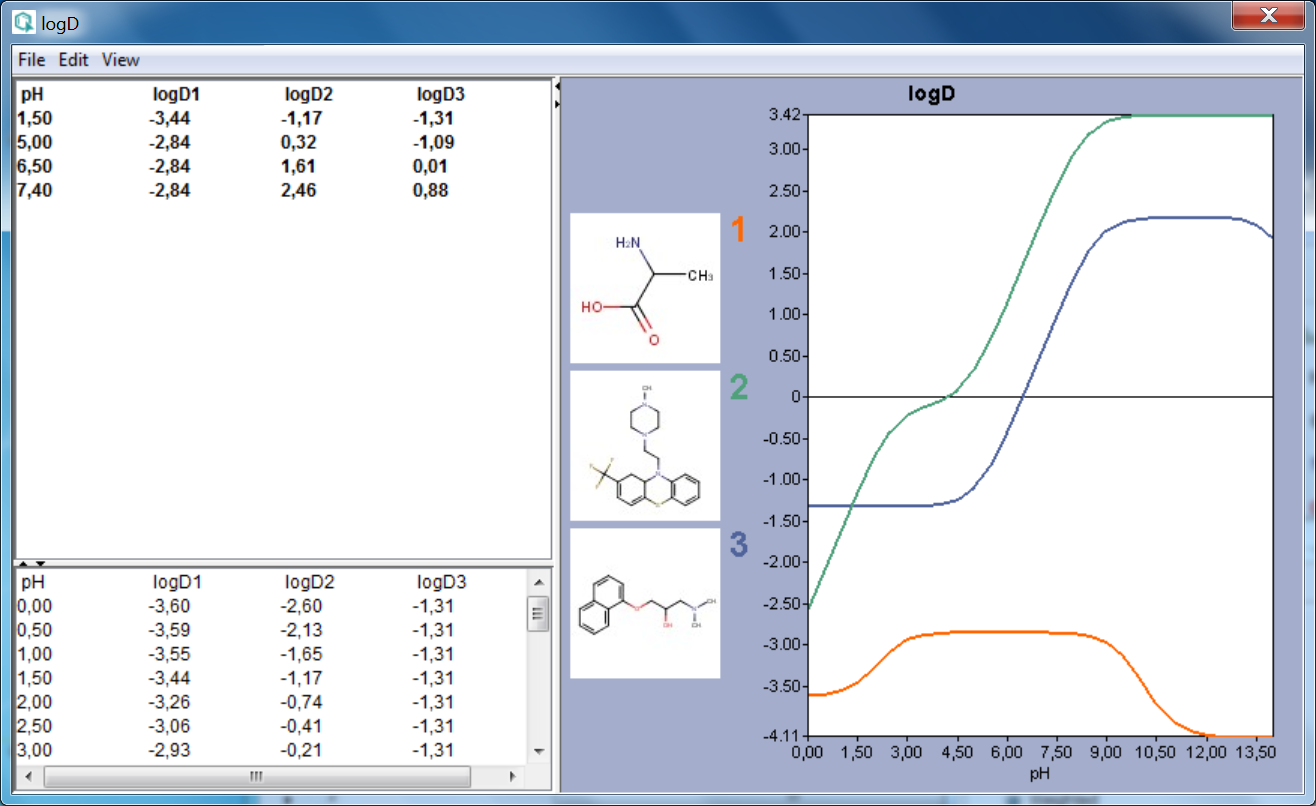
Task: Select the phenothiazine molecule 2 structure thumbnail
Action: tap(645, 446)
